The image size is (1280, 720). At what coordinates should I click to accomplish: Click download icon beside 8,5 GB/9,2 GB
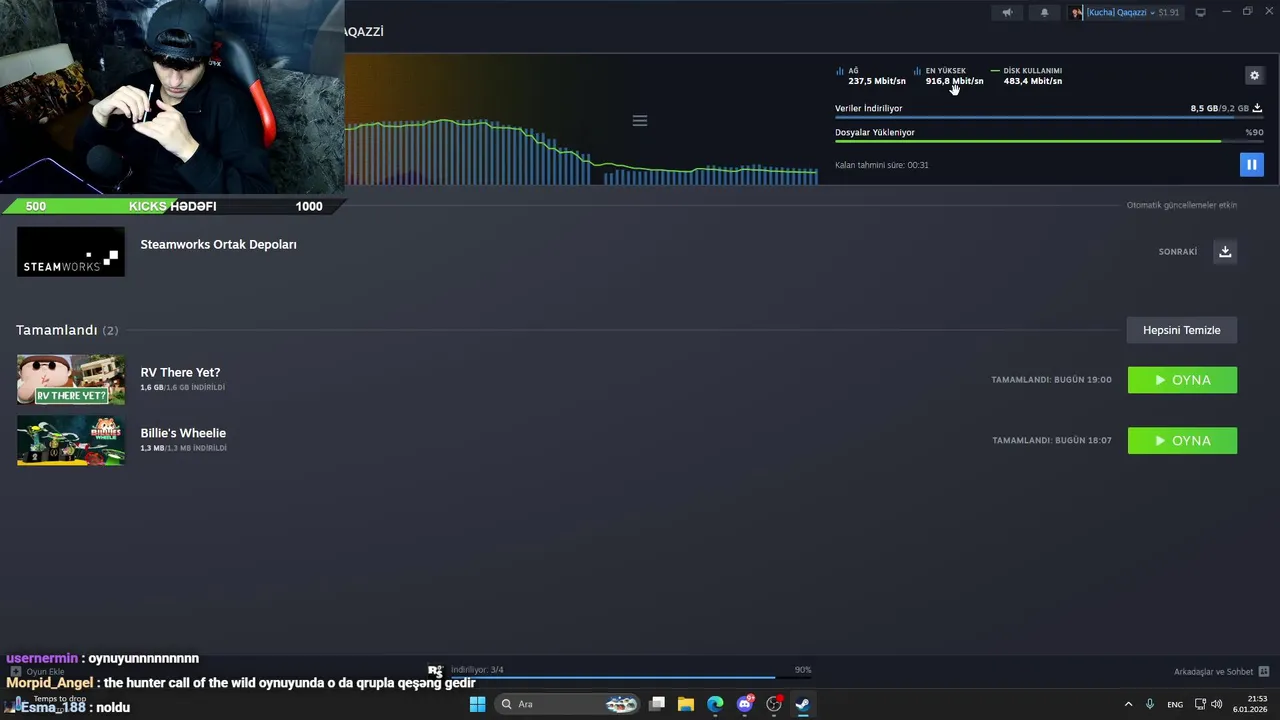click(1257, 108)
